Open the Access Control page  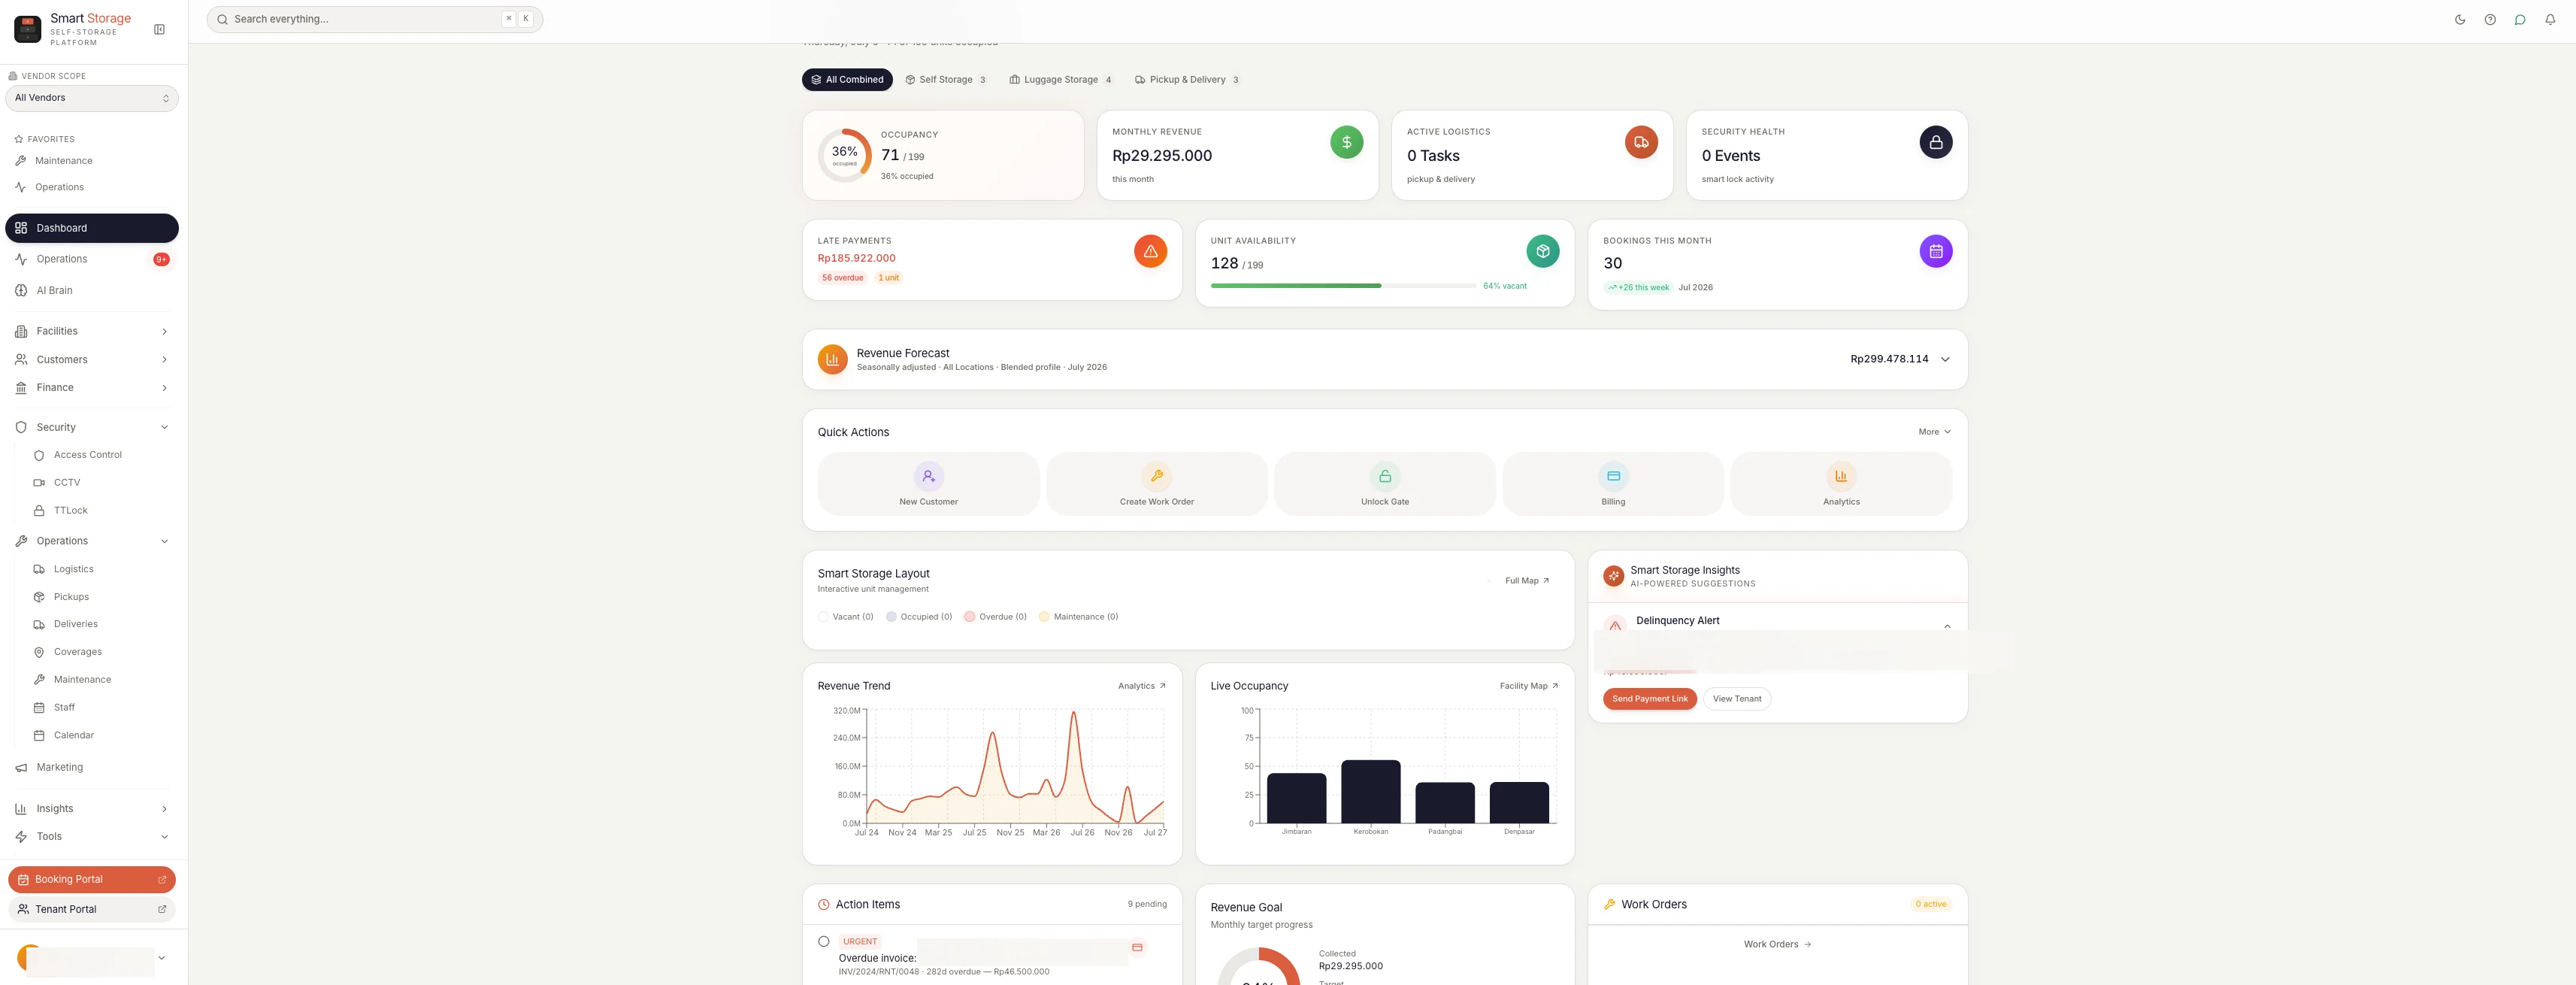(88, 455)
